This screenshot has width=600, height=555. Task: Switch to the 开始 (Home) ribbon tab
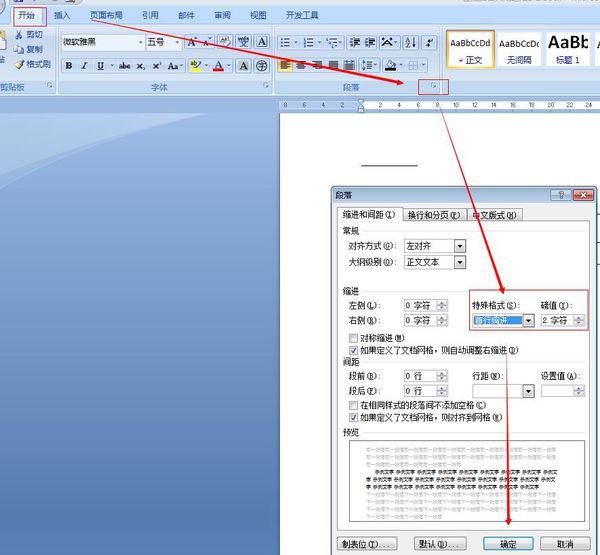click(x=26, y=16)
